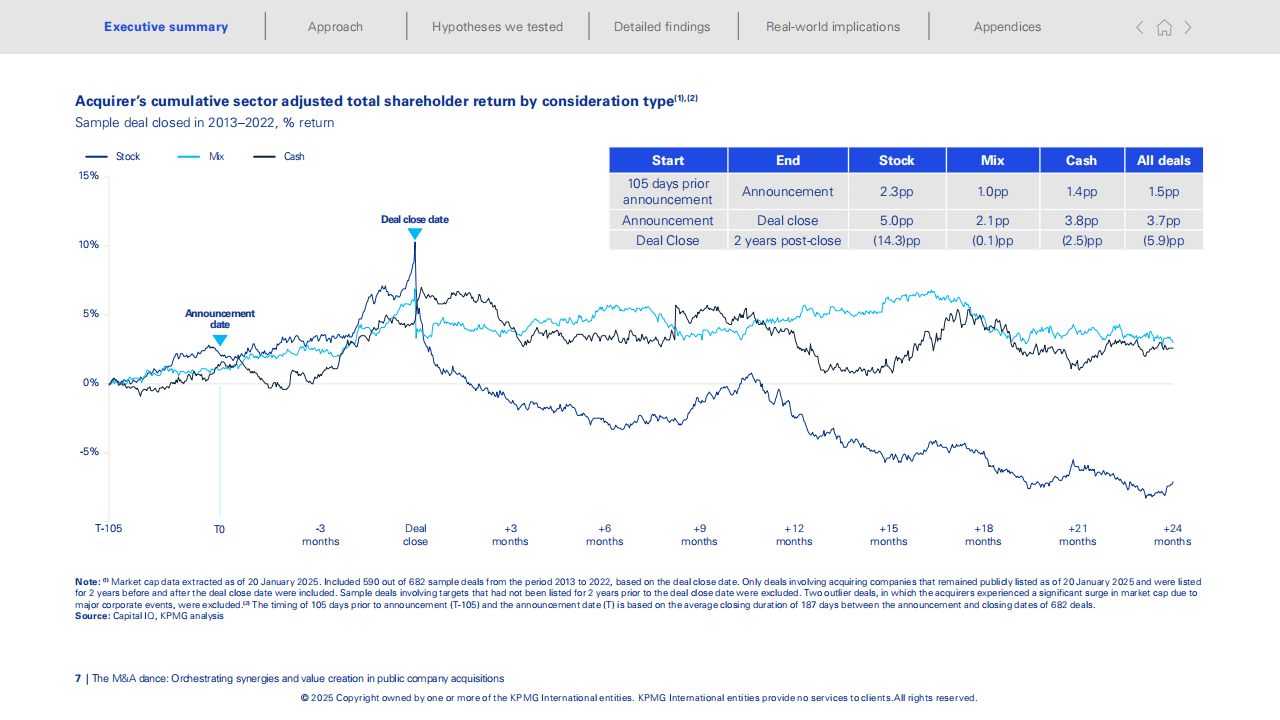Screen dimensions: 1280x720
Task: Click the Stock legend line swatch
Action: point(96,157)
